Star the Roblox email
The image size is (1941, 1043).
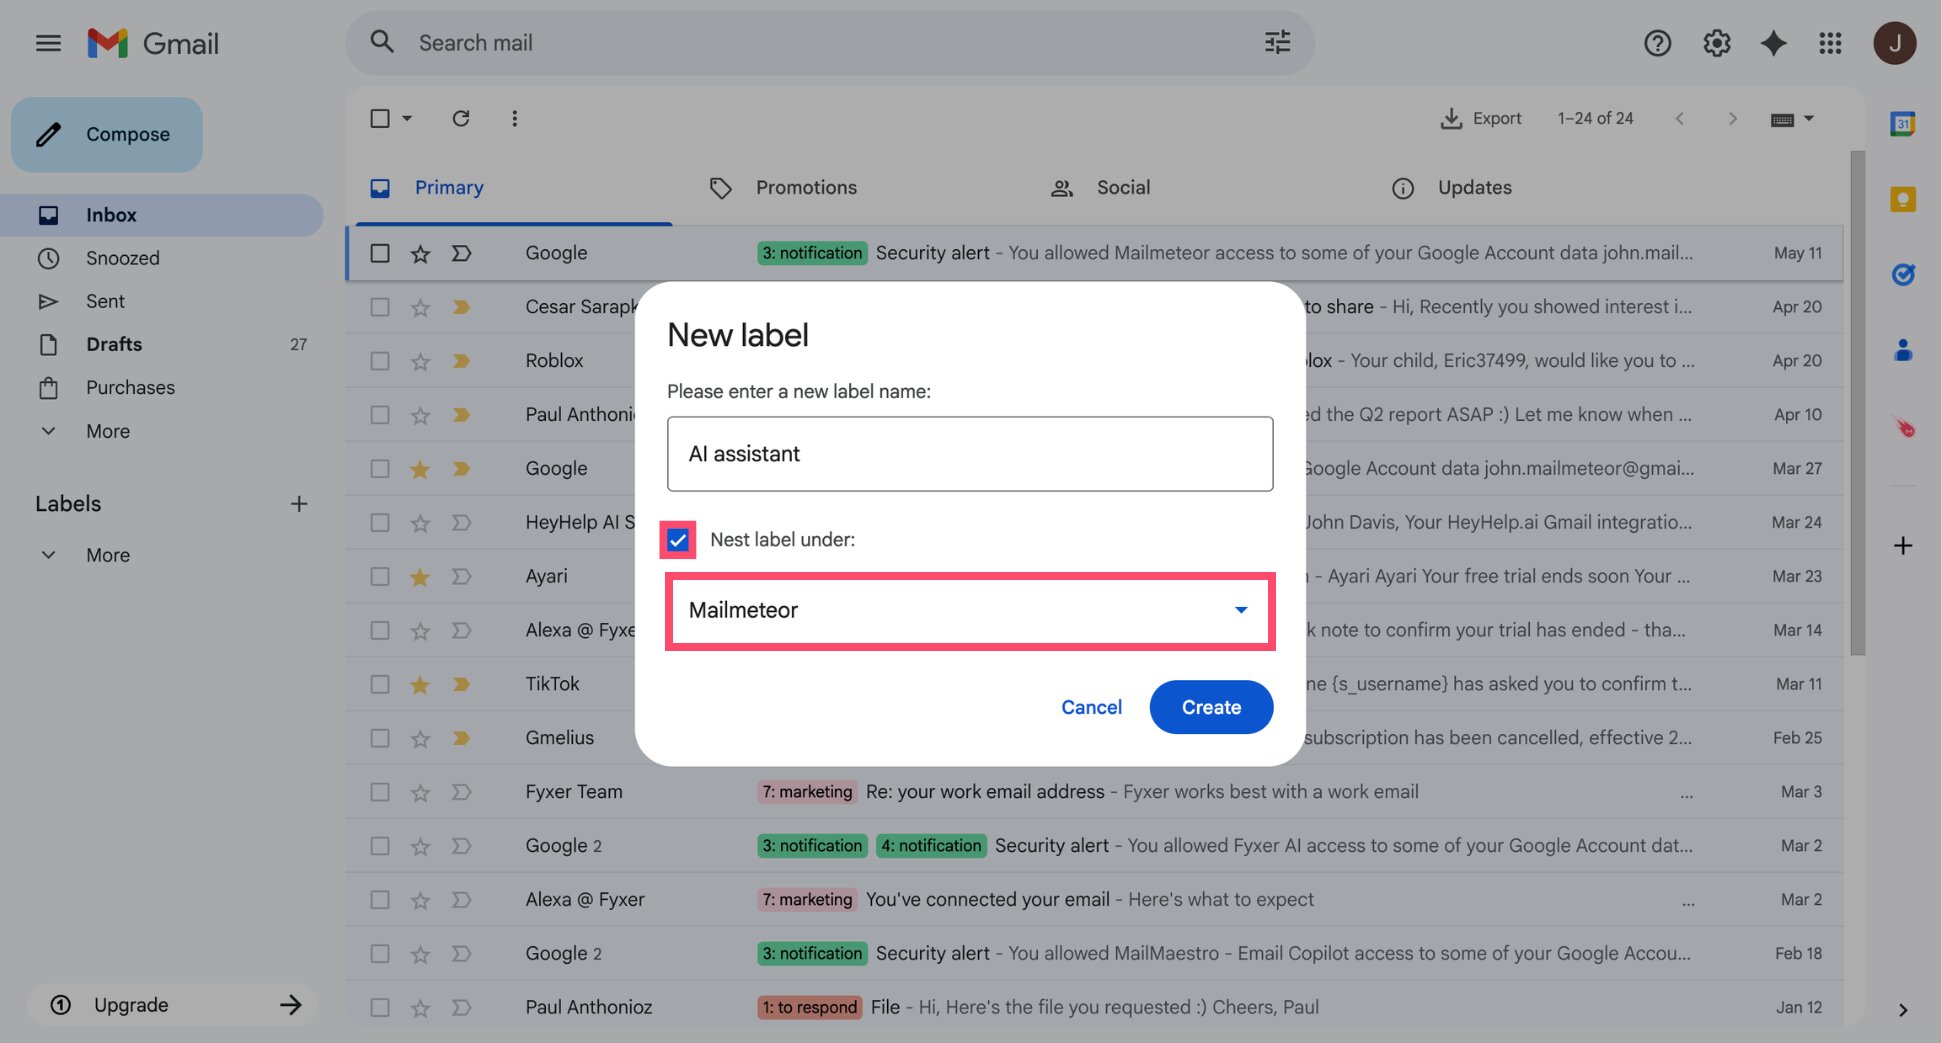click(x=420, y=361)
